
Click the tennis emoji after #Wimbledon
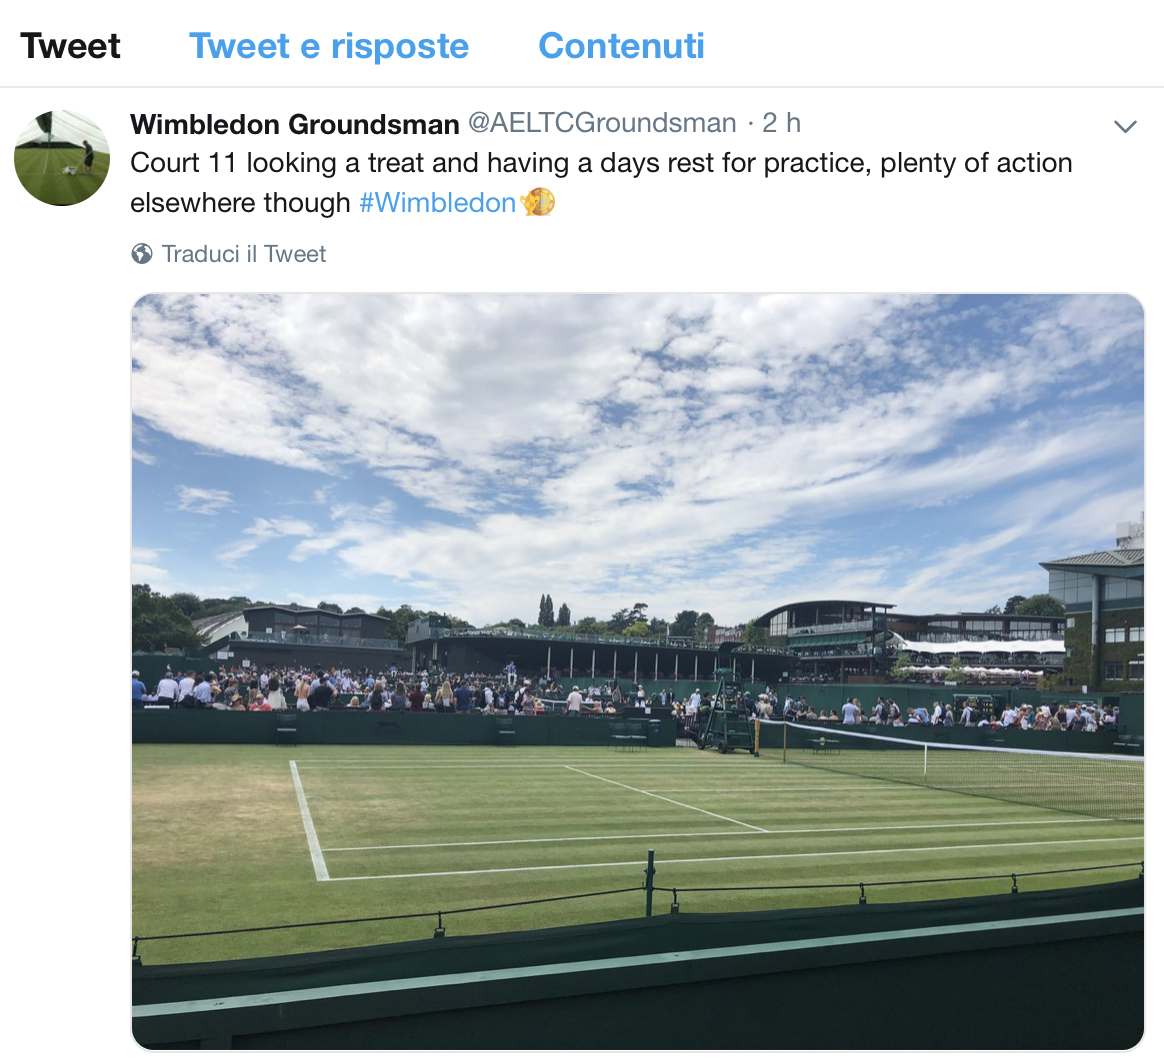click(538, 202)
